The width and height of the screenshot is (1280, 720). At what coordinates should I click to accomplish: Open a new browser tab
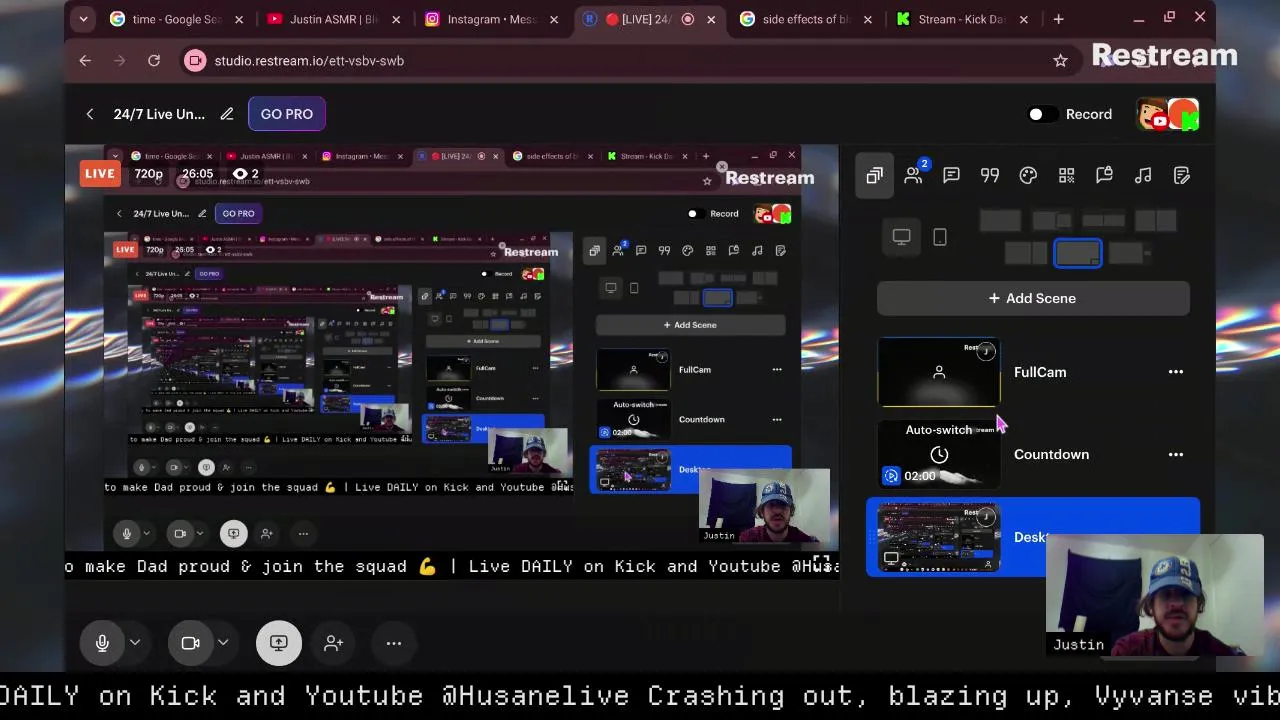tap(1058, 19)
